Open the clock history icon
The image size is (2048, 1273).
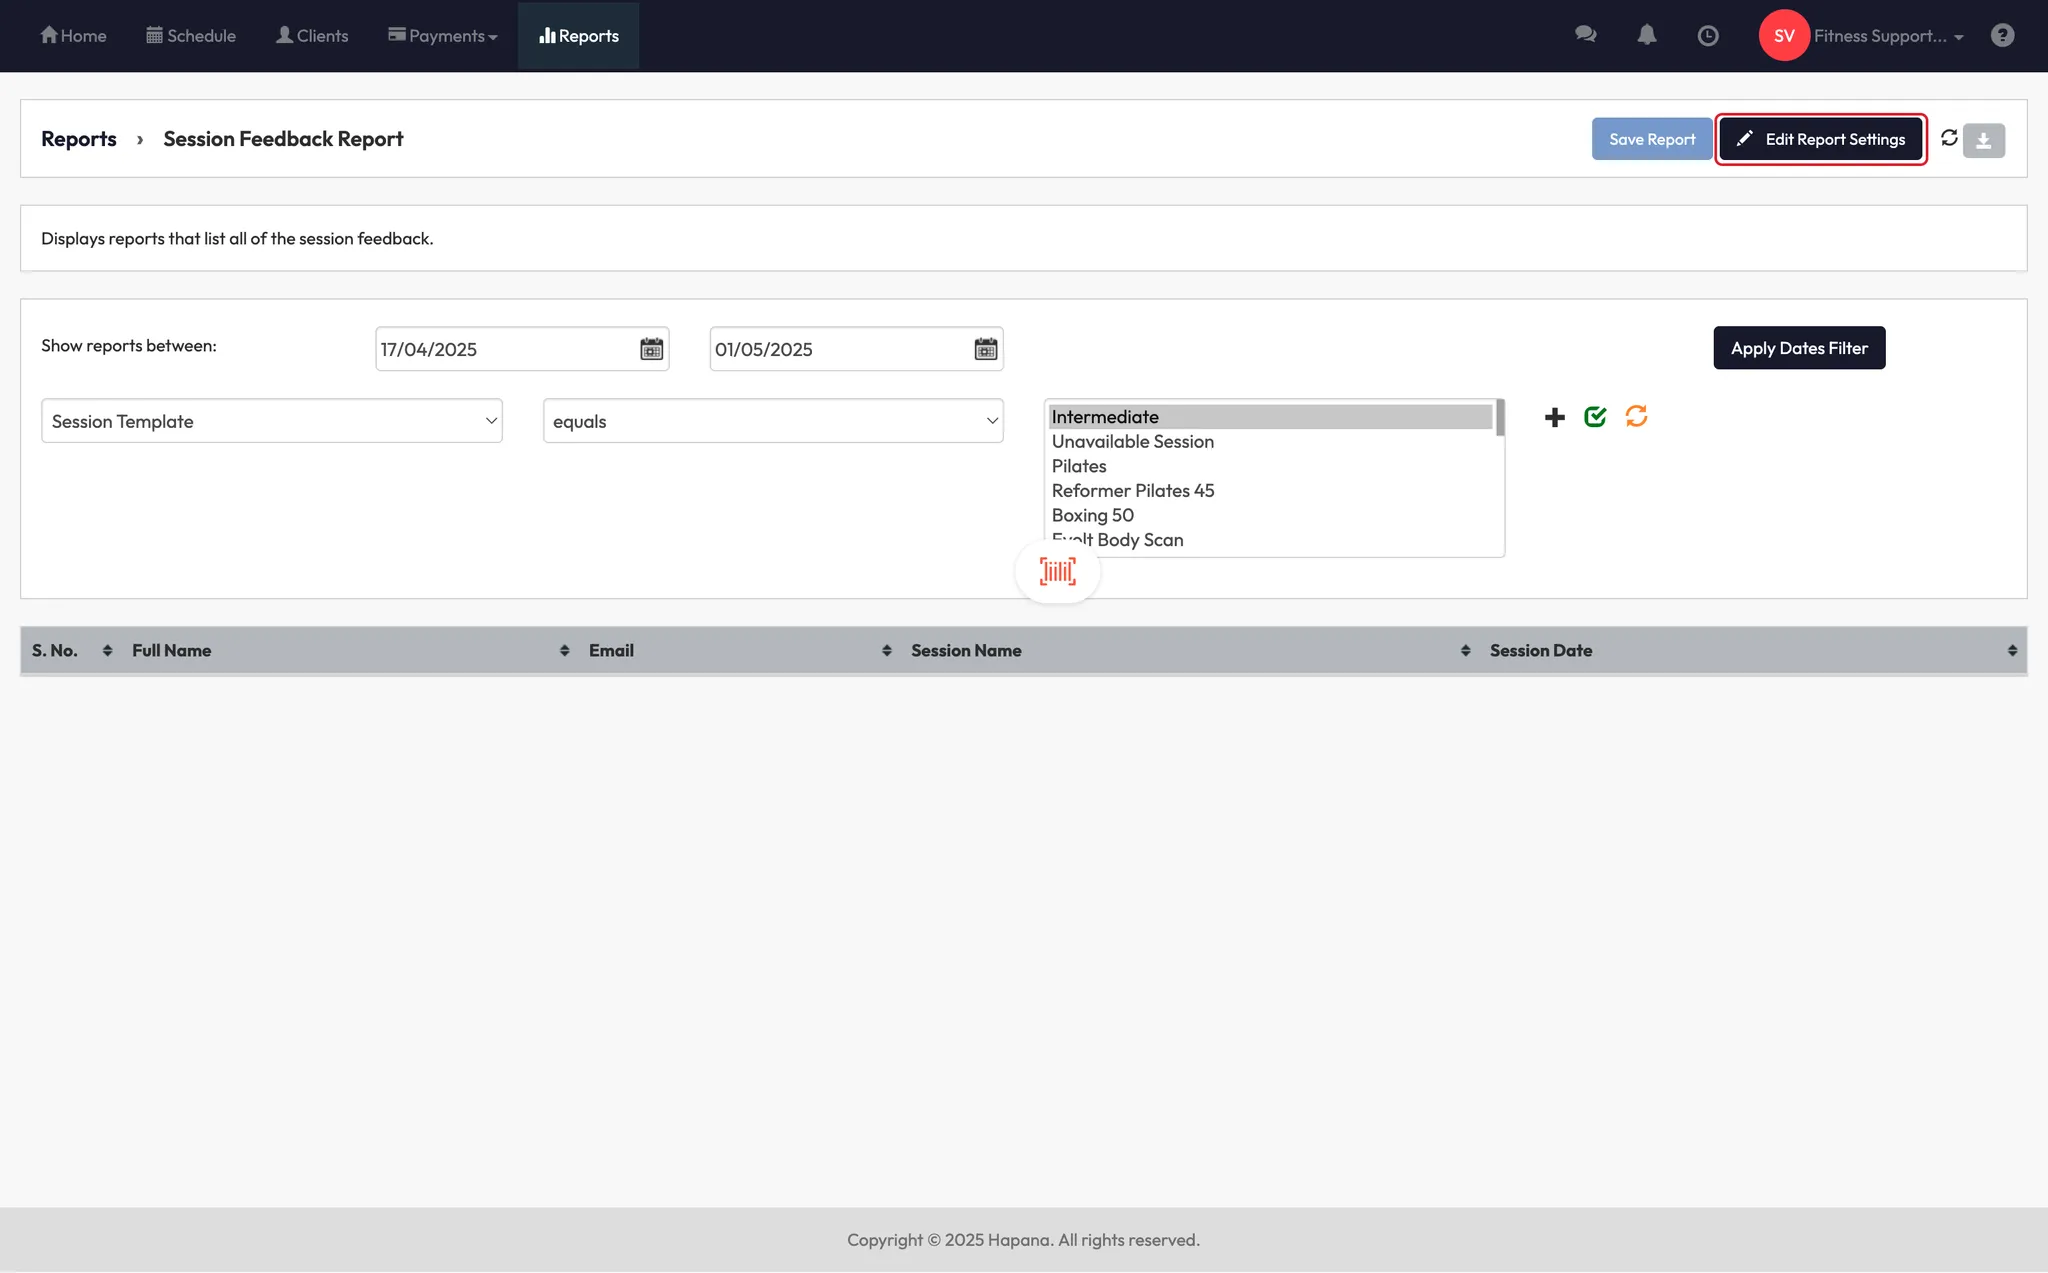(x=1708, y=36)
